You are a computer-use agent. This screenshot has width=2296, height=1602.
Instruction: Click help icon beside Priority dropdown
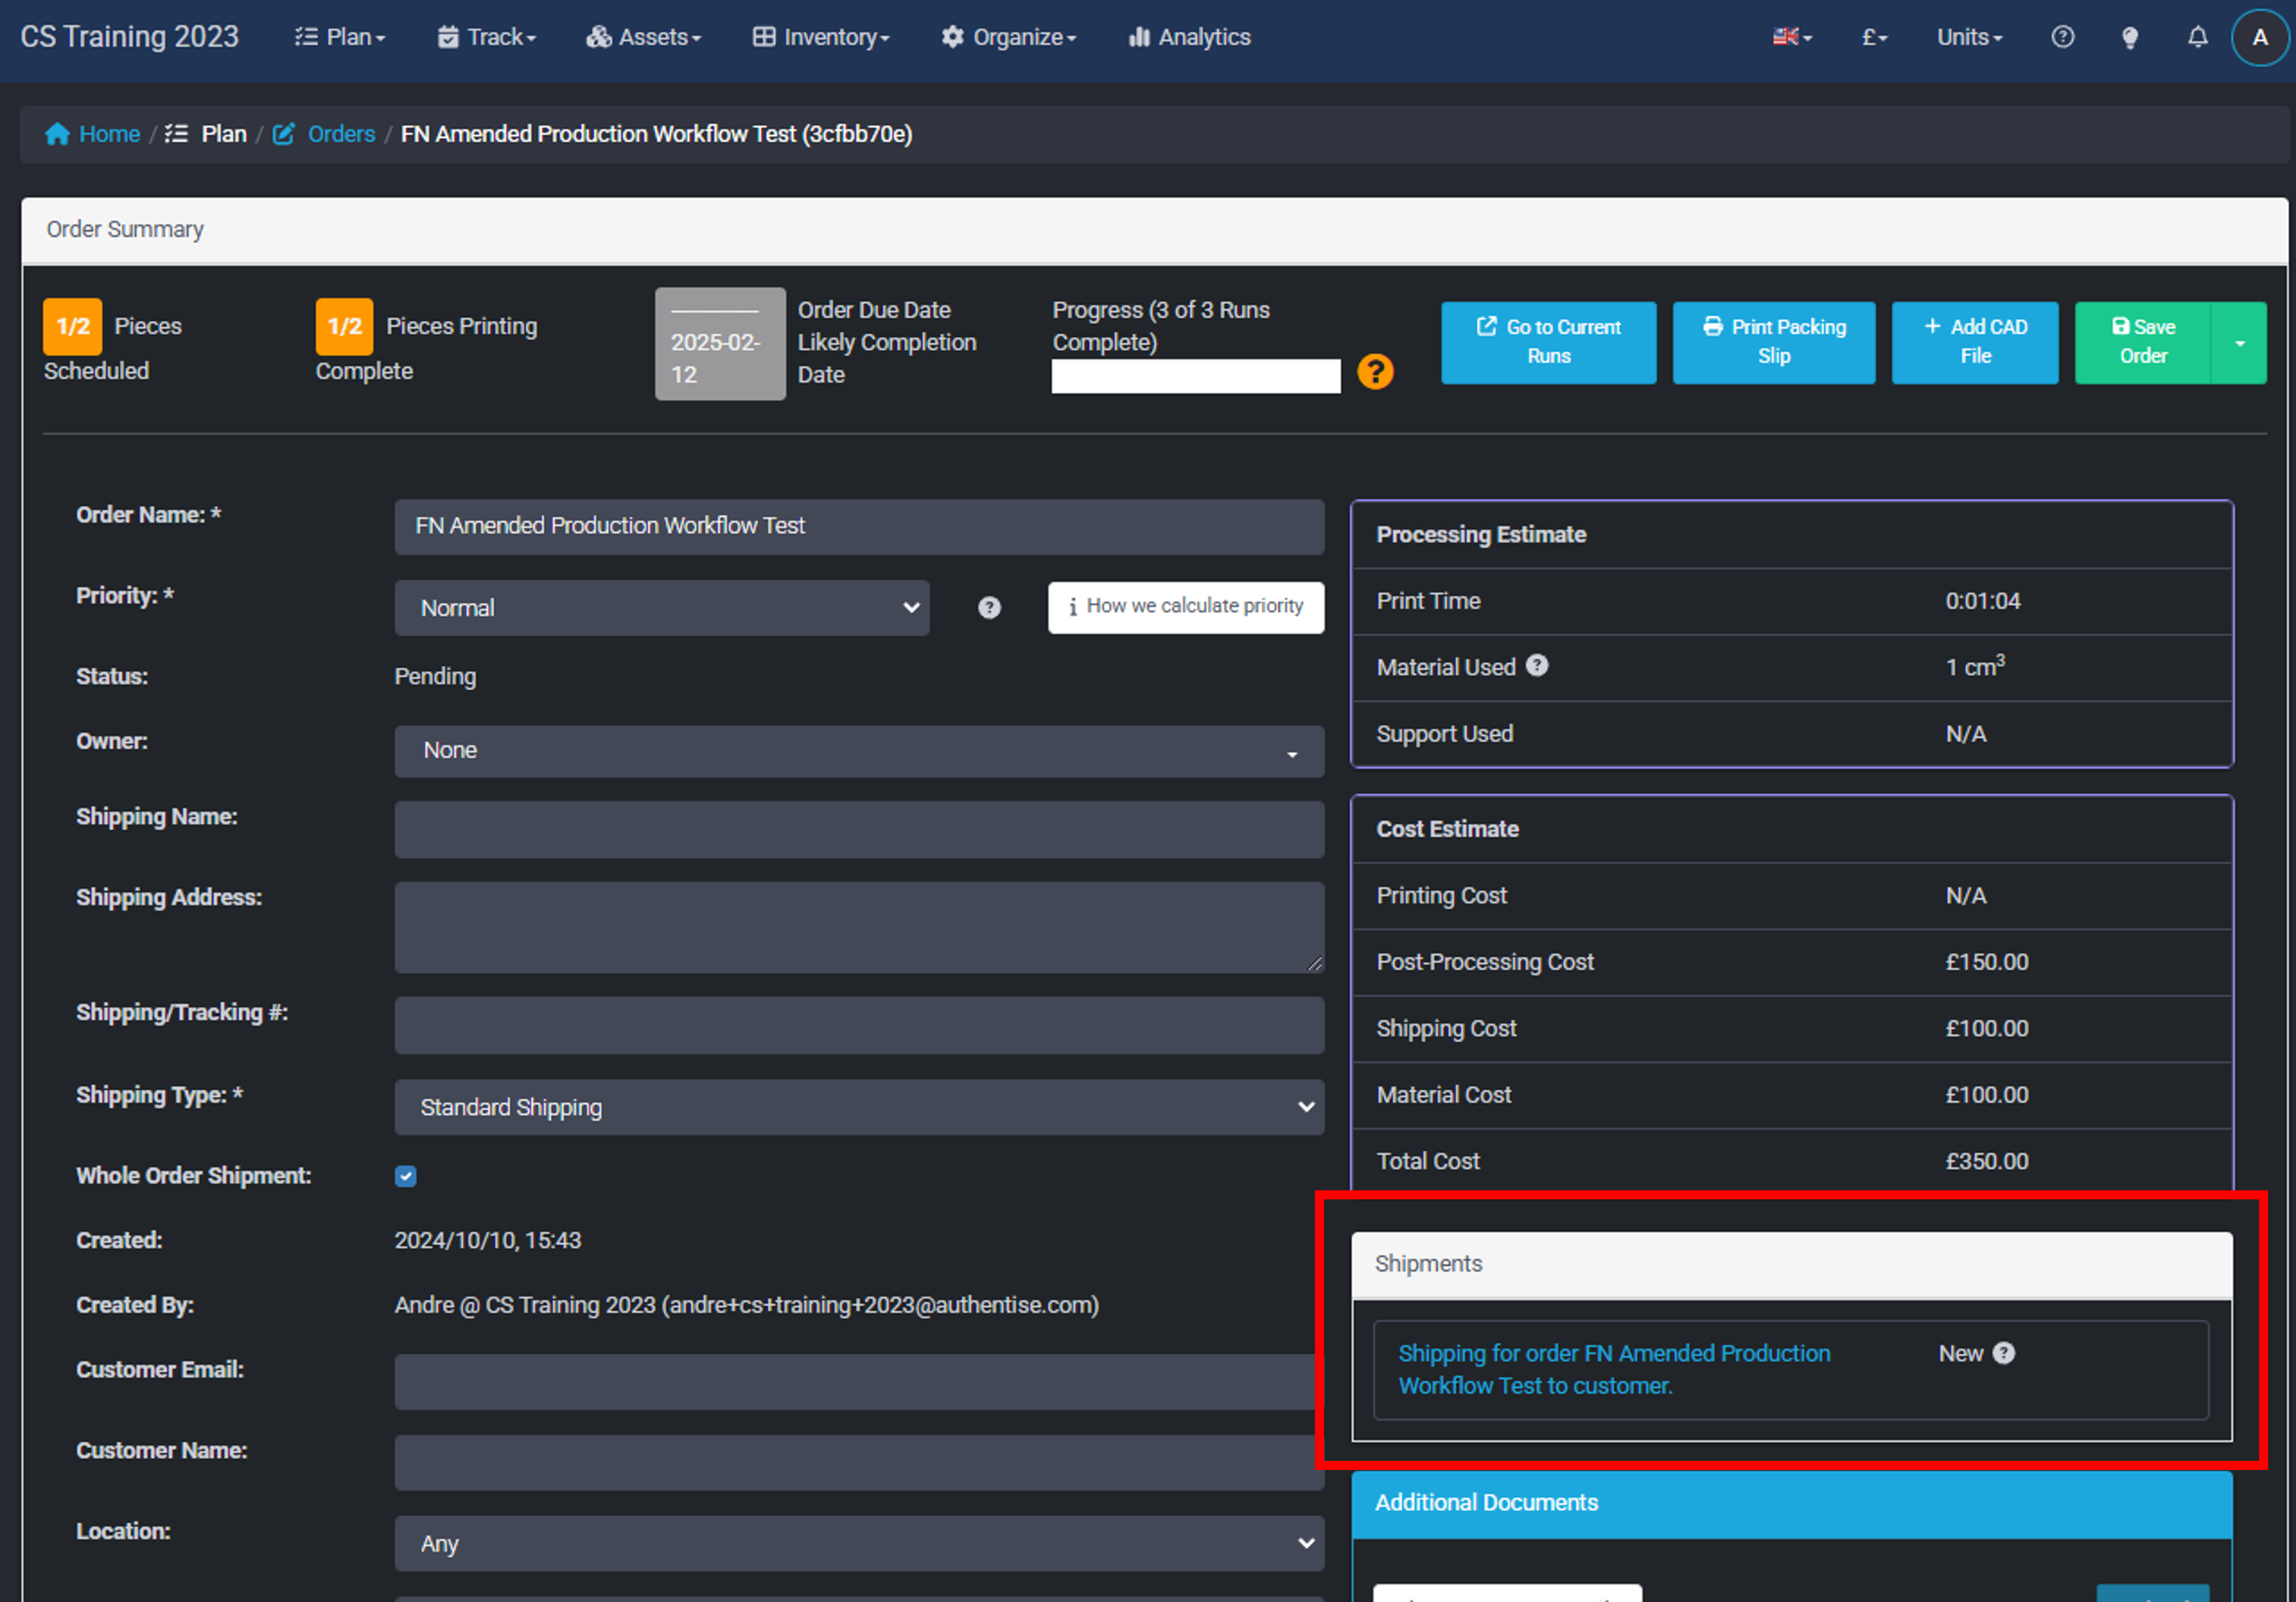tap(989, 608)
